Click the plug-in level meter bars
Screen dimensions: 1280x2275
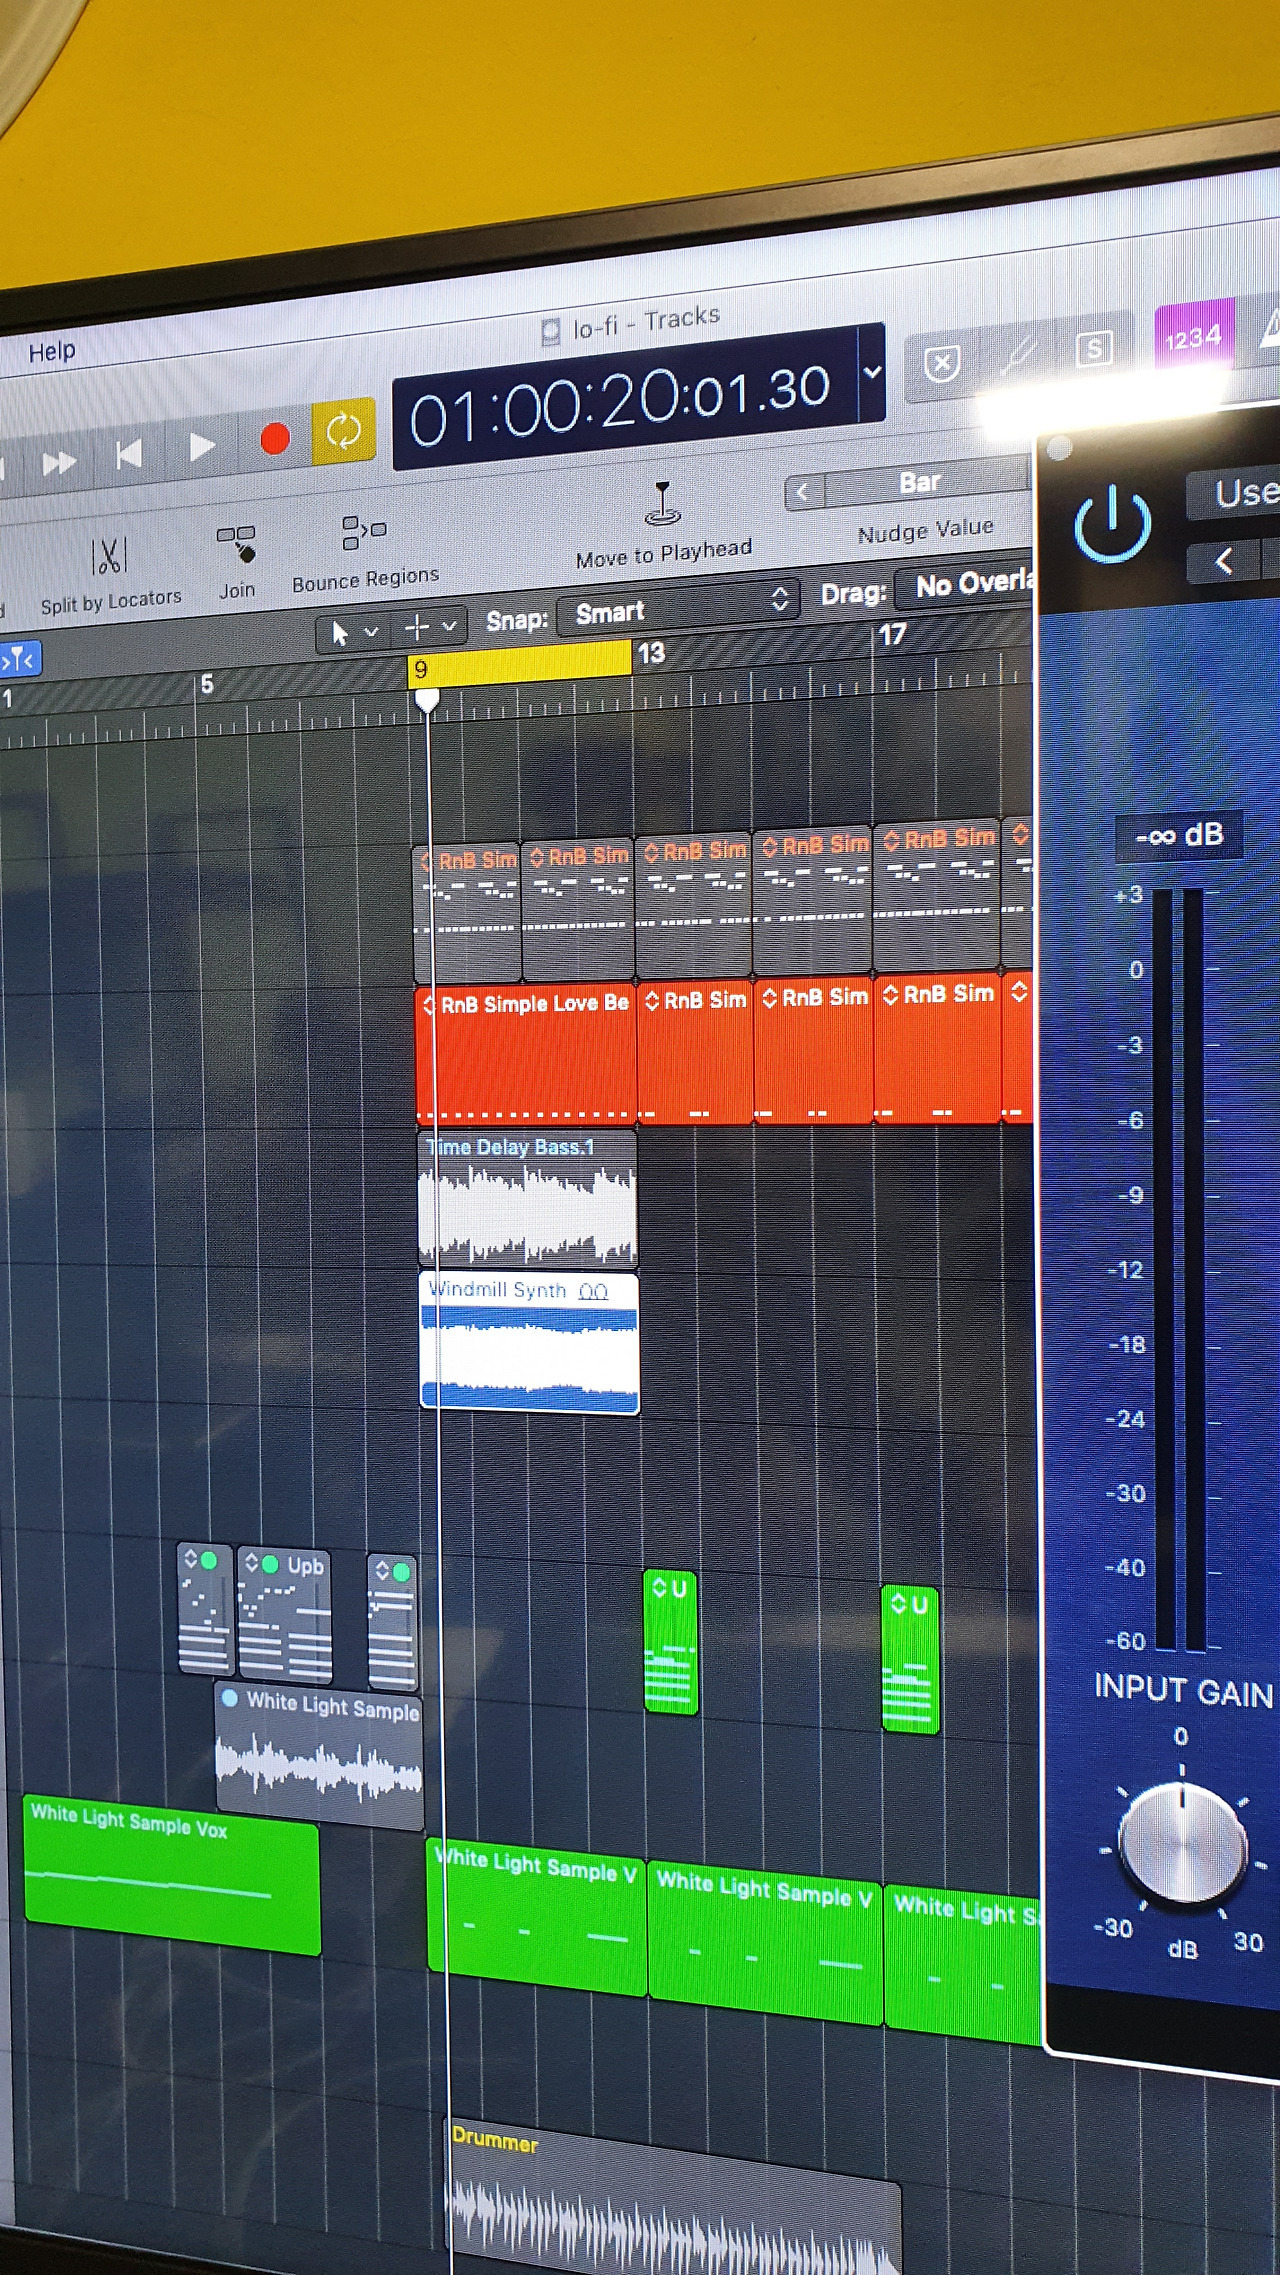tap(1178, 1268)
